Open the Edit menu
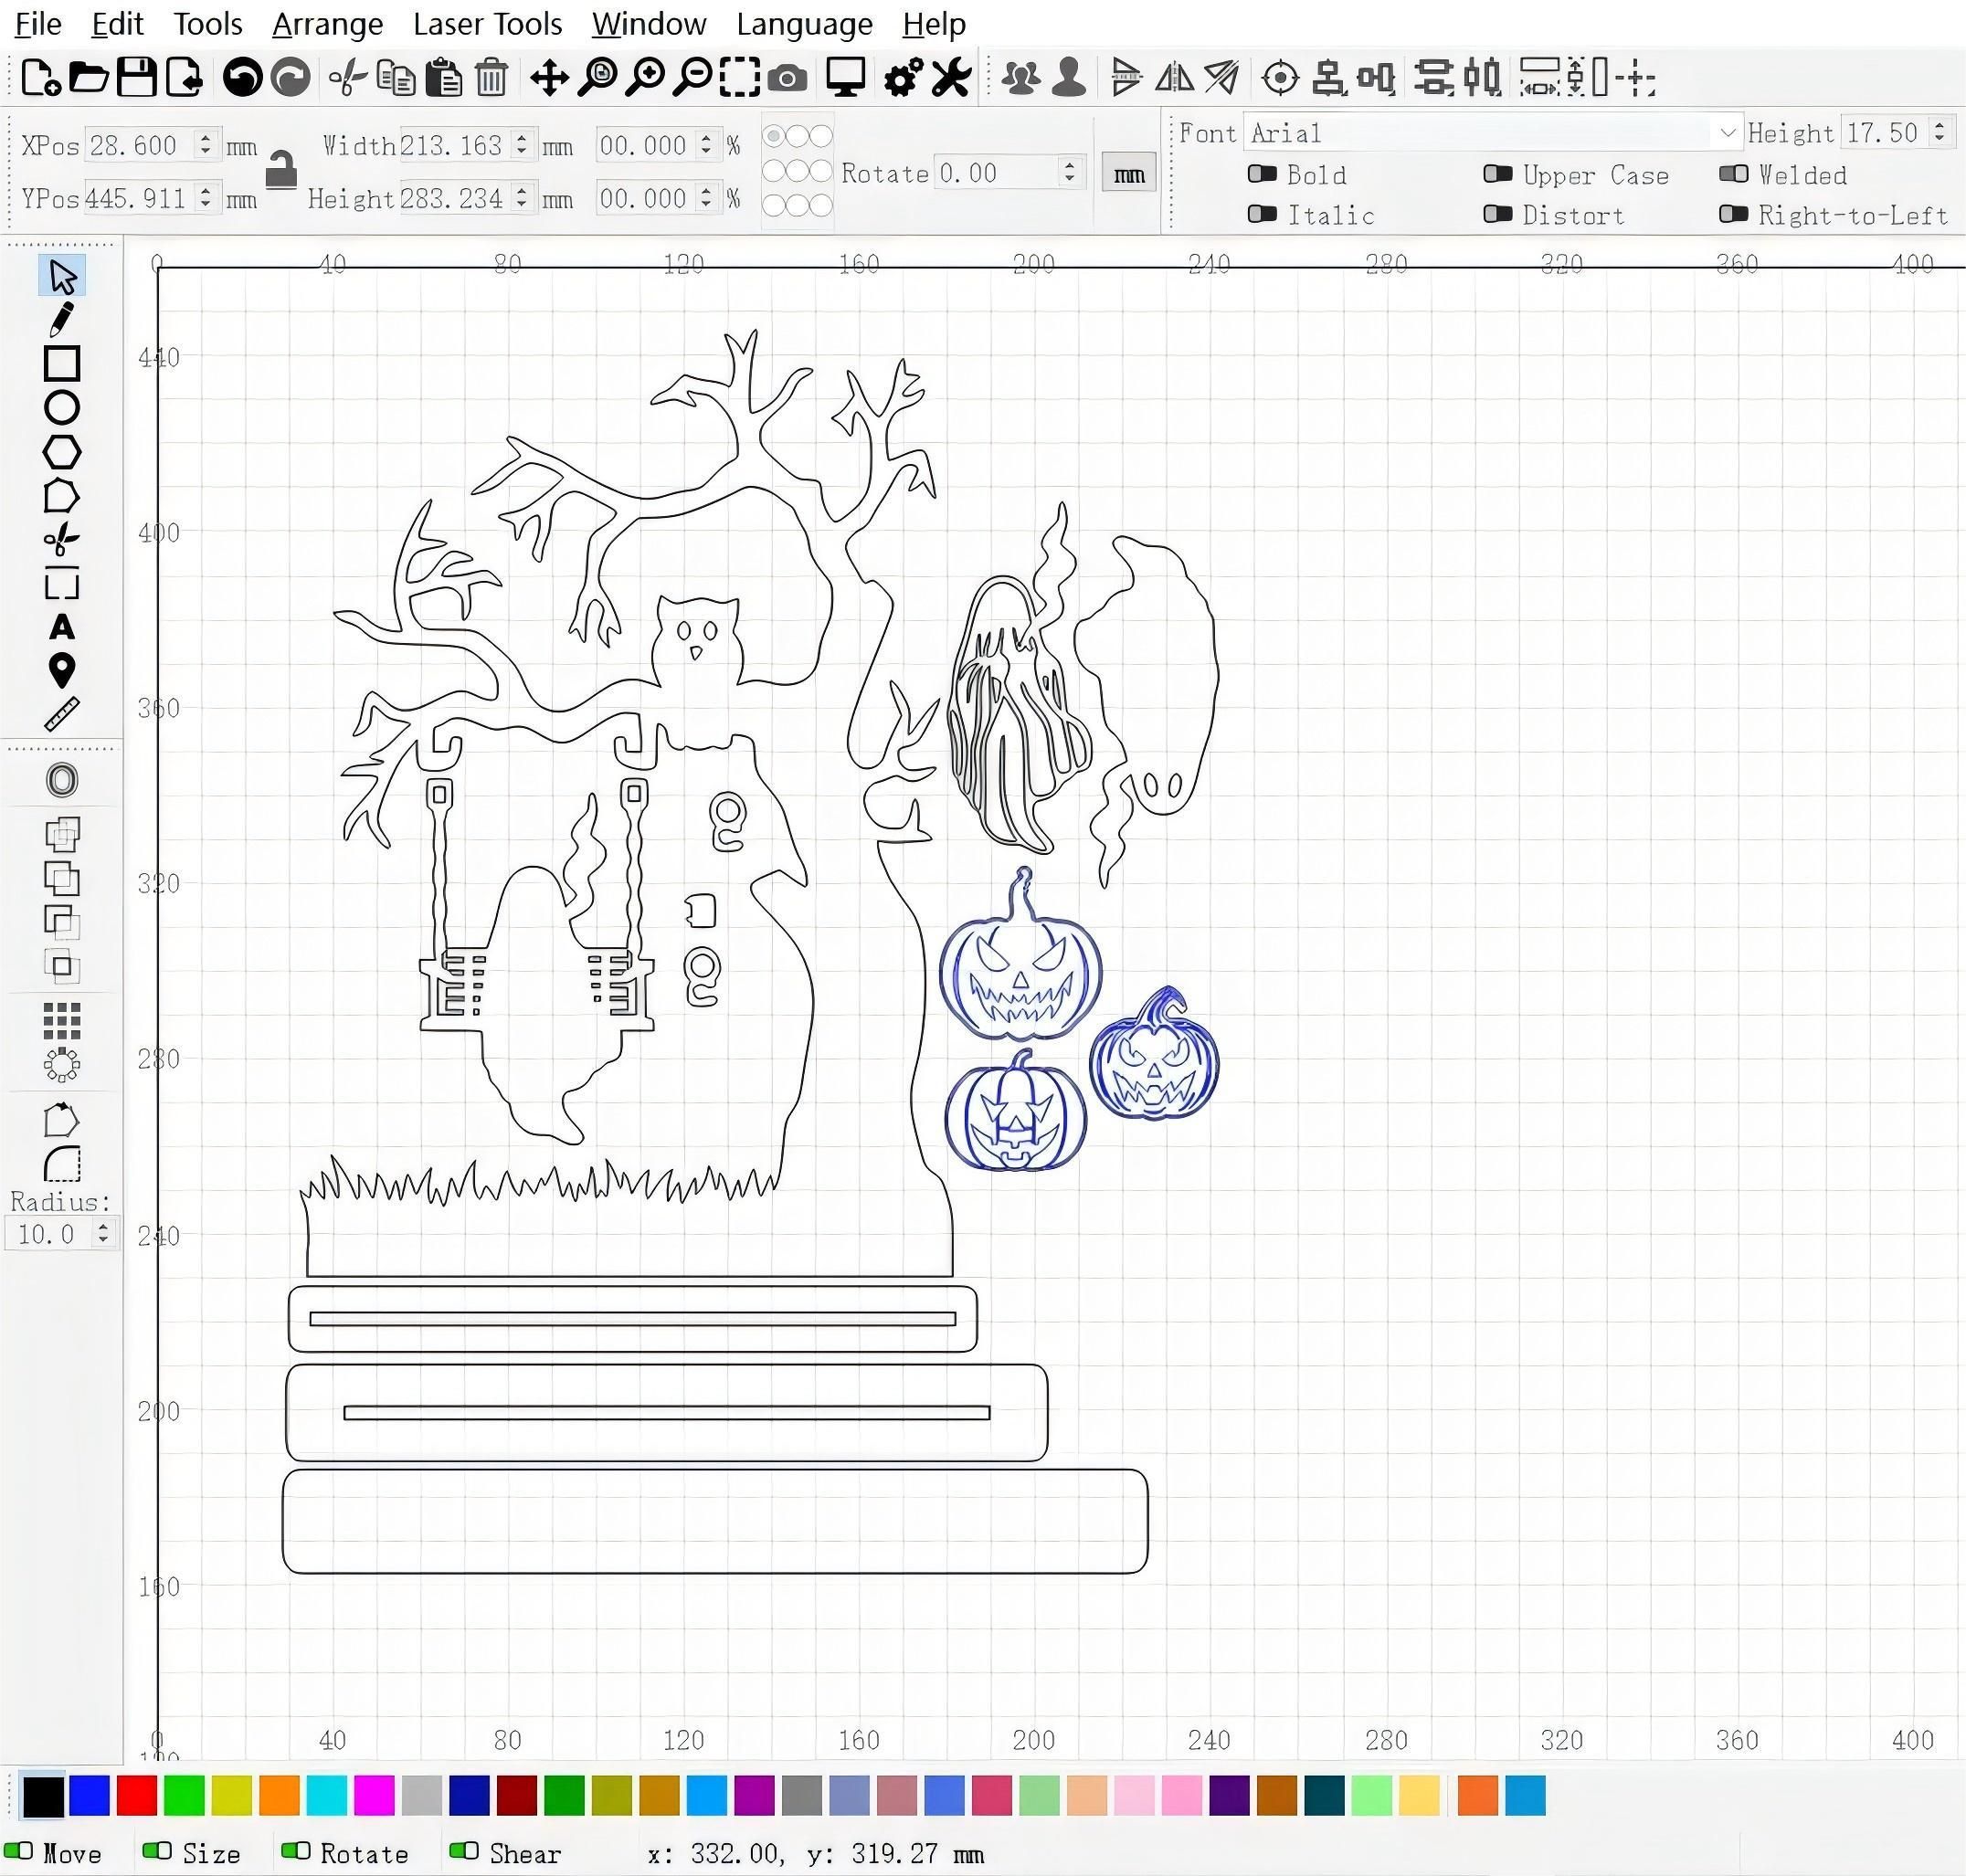This screenshot has height=1876, width=1966. tap(117, 24)
